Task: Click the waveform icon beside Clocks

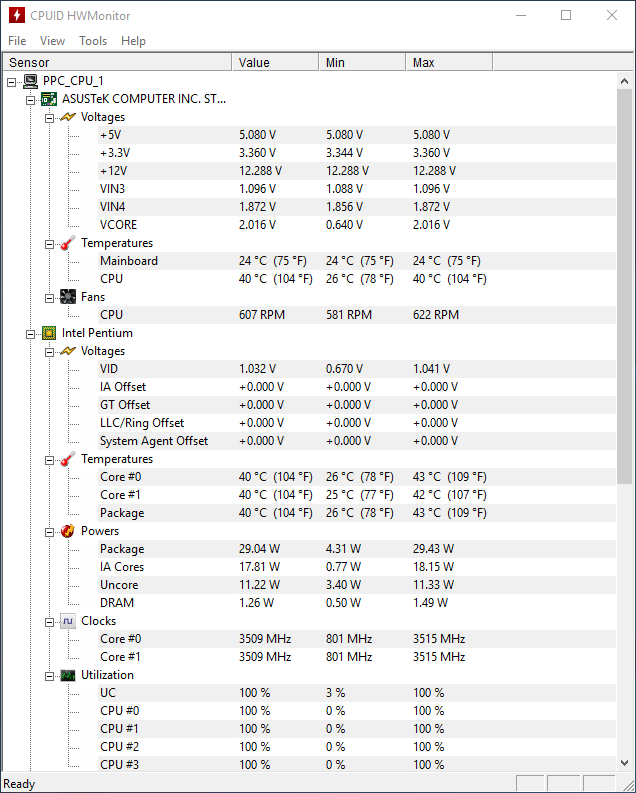Action: point(68,621)
